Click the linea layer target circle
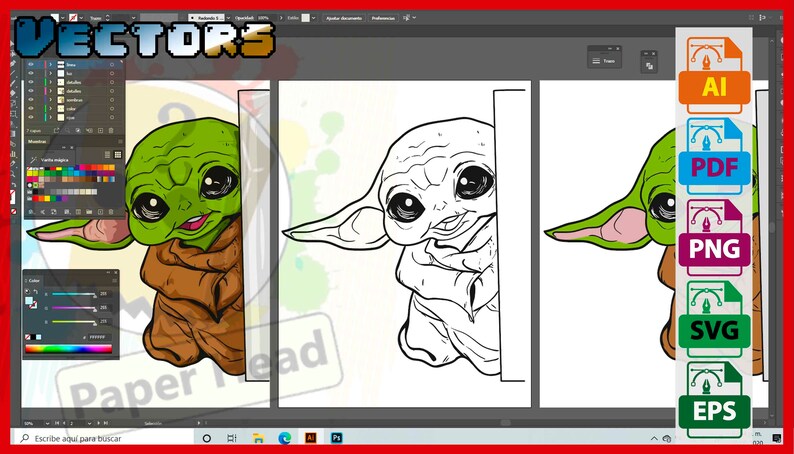794x454 pixels. pyautogui.click(x=112, y=65)
